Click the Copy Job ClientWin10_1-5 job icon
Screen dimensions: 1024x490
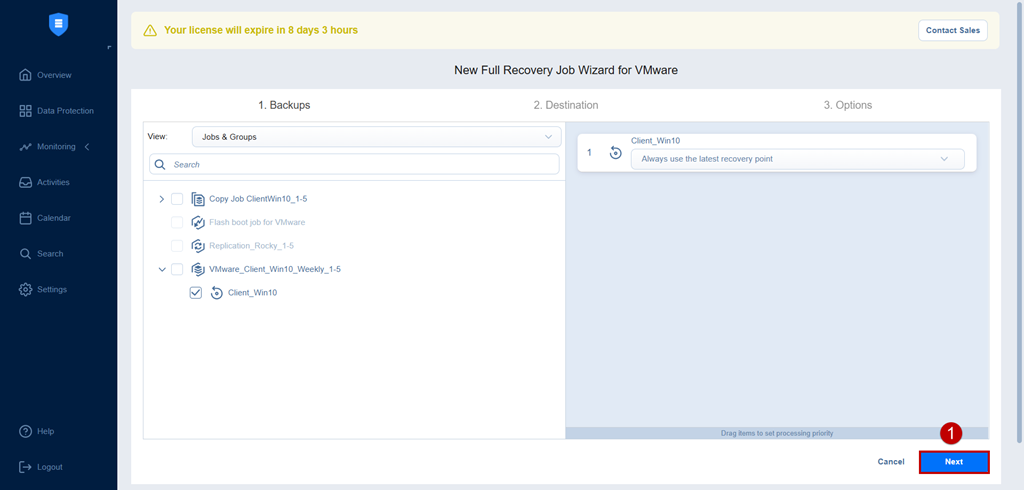pyautogui.click(x=198, y=199)
